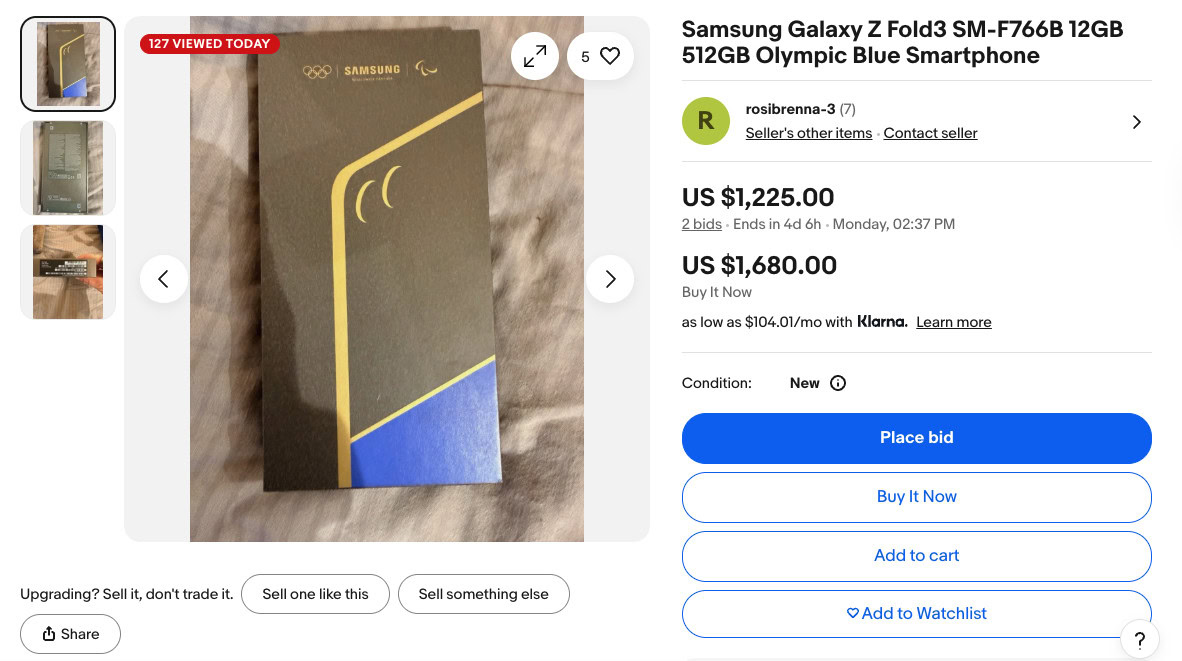Screen dimensions: 1182x661
Task: Go to the previous product image
Action: (164, 279)
